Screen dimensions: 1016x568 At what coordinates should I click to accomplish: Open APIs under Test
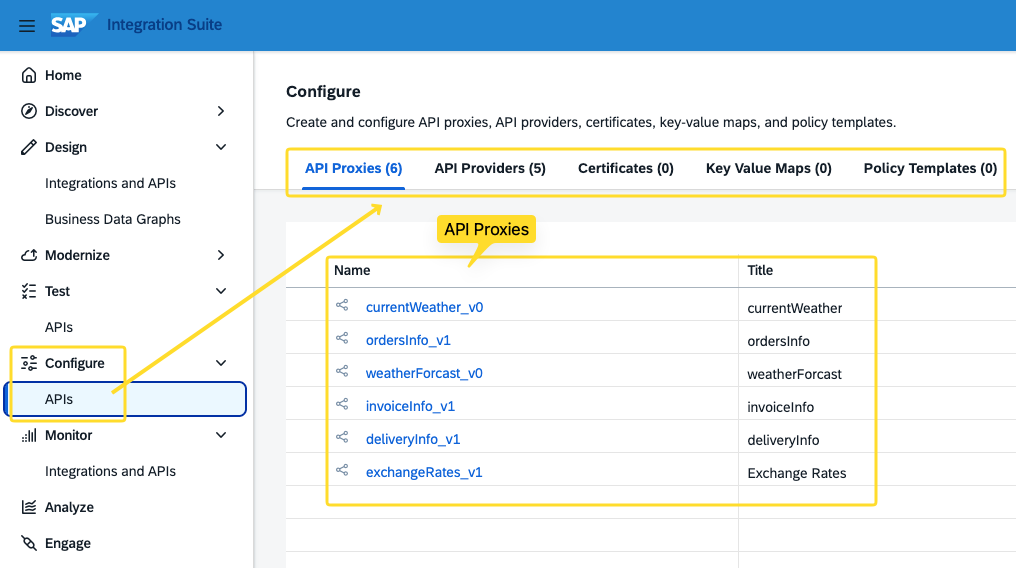[x=59, y=327]
